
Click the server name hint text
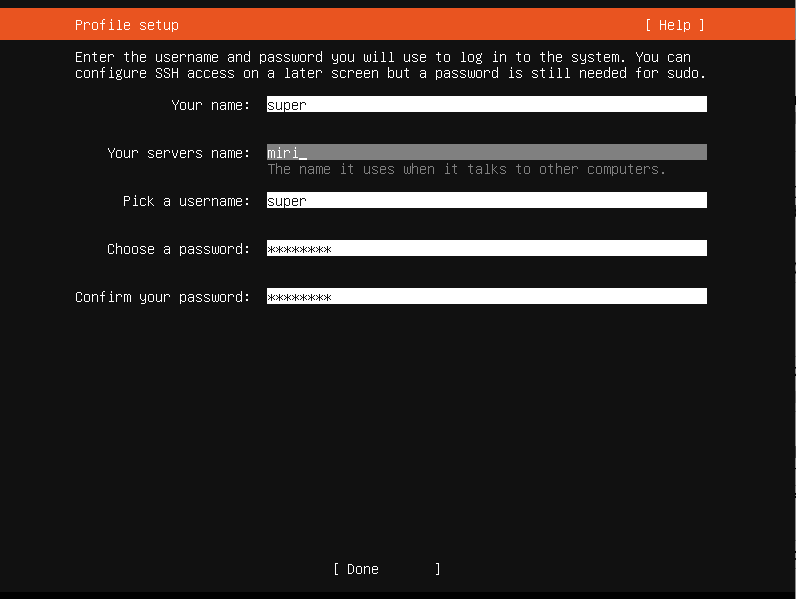click(466, 169)
